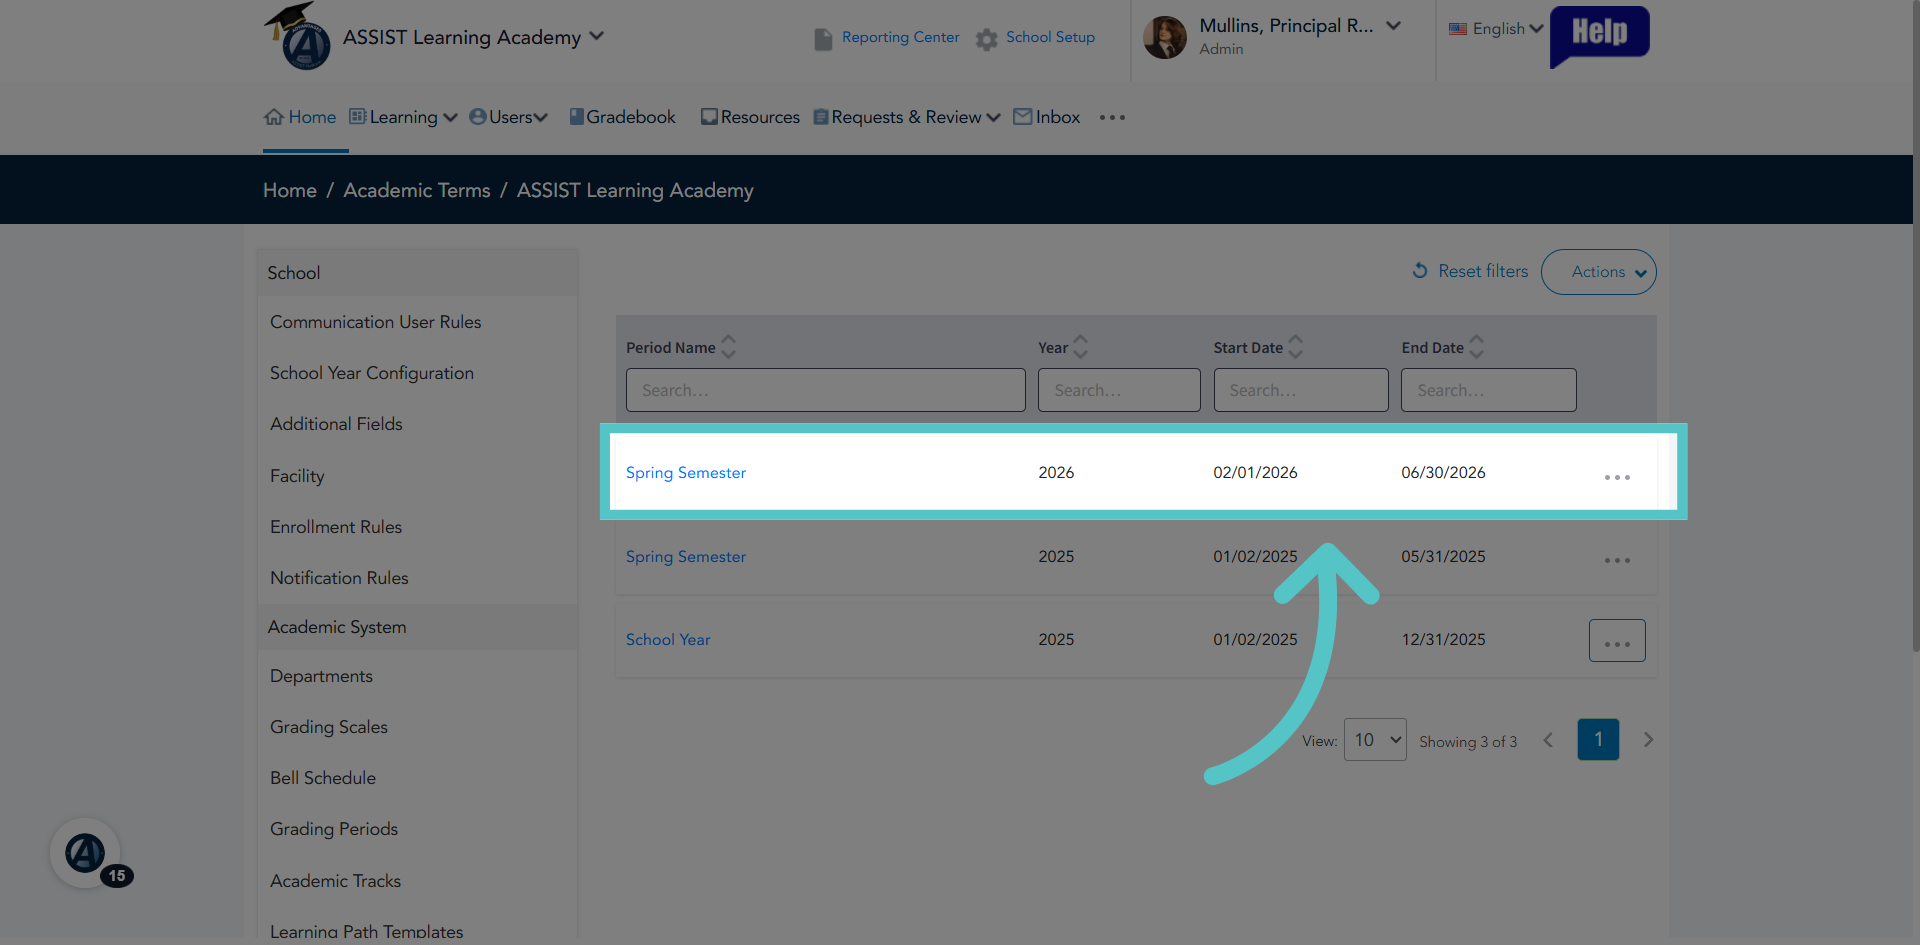Open row options for Spring Semester 2025
Viewport: 1920px width, 945px height.
(x=1617, y=560)
